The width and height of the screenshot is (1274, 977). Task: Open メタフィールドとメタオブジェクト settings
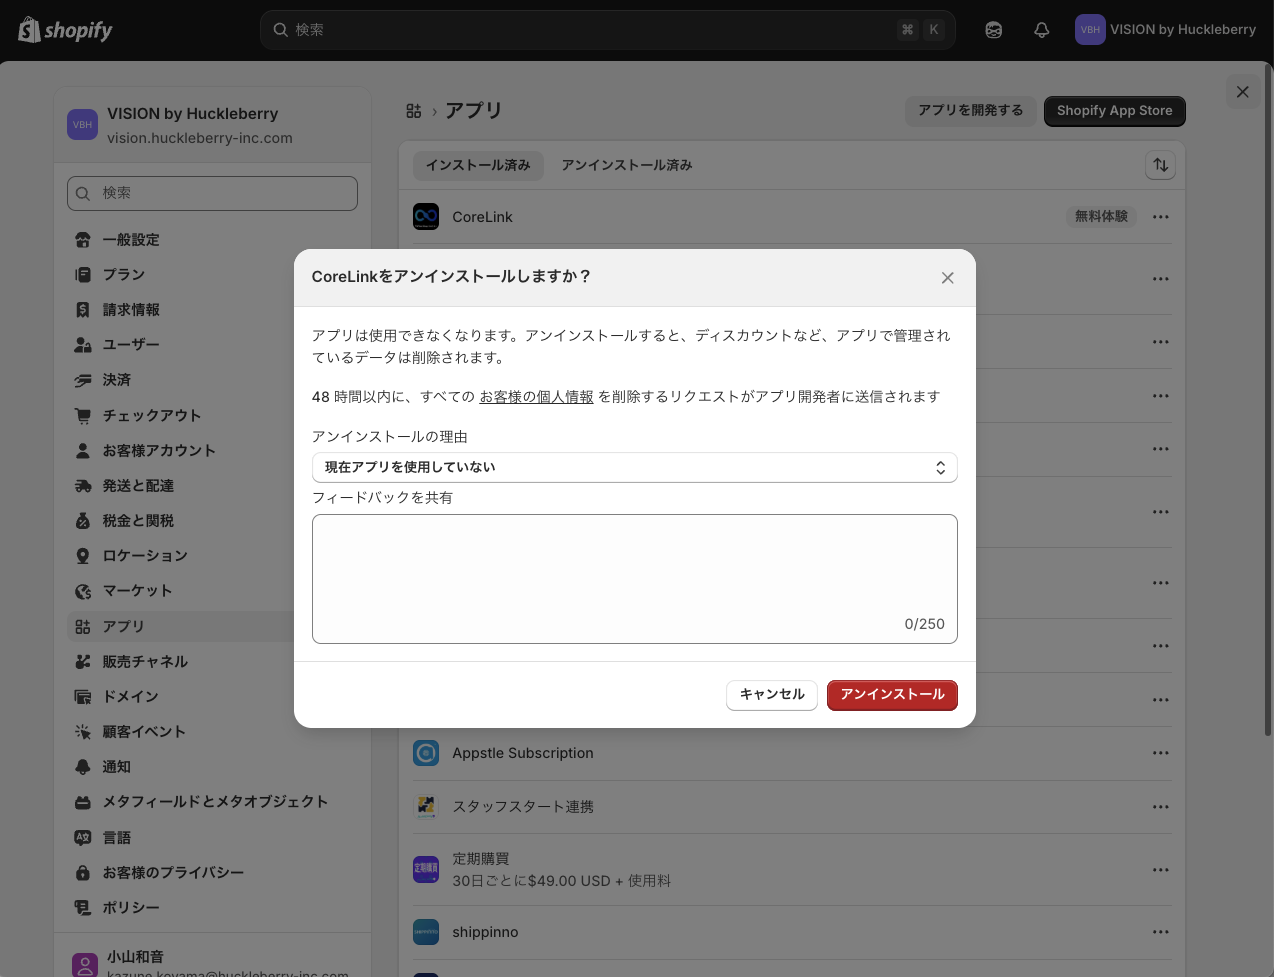click(214, 802)
